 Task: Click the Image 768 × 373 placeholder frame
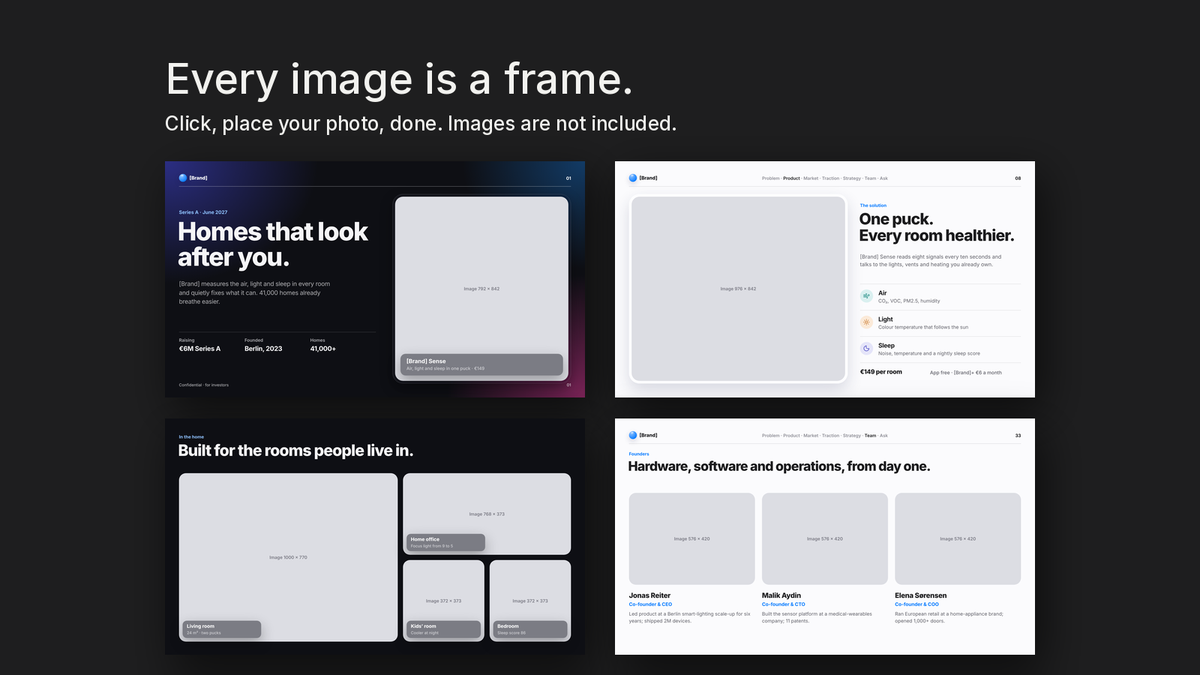coord(487,514)
